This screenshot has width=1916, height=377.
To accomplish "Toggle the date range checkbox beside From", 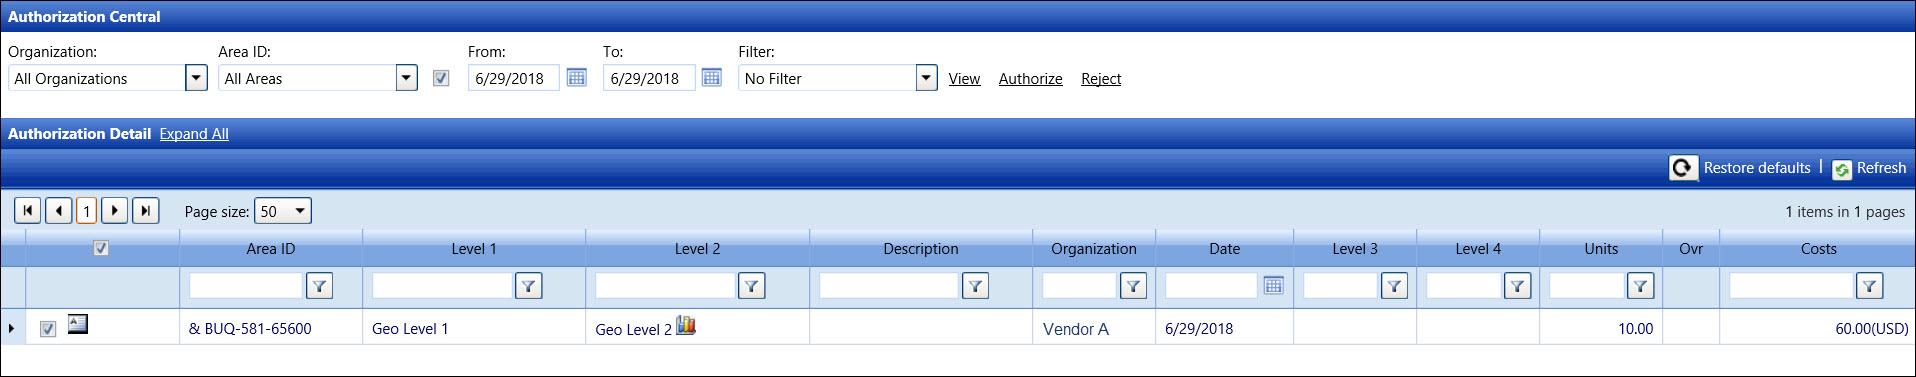I will click(441, 78).
